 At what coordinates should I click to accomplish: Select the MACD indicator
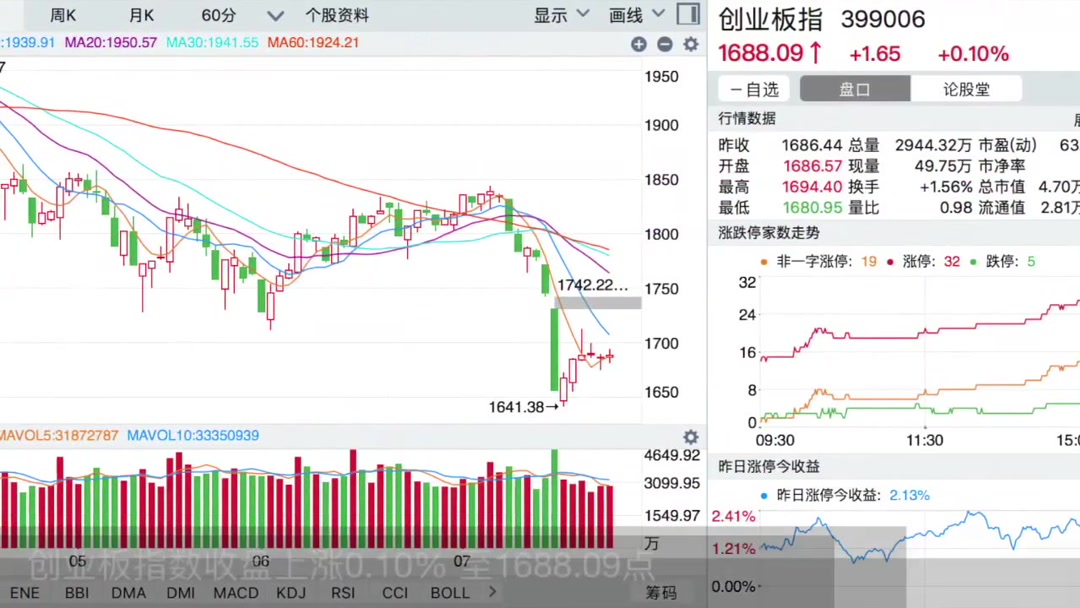(236, 593)
